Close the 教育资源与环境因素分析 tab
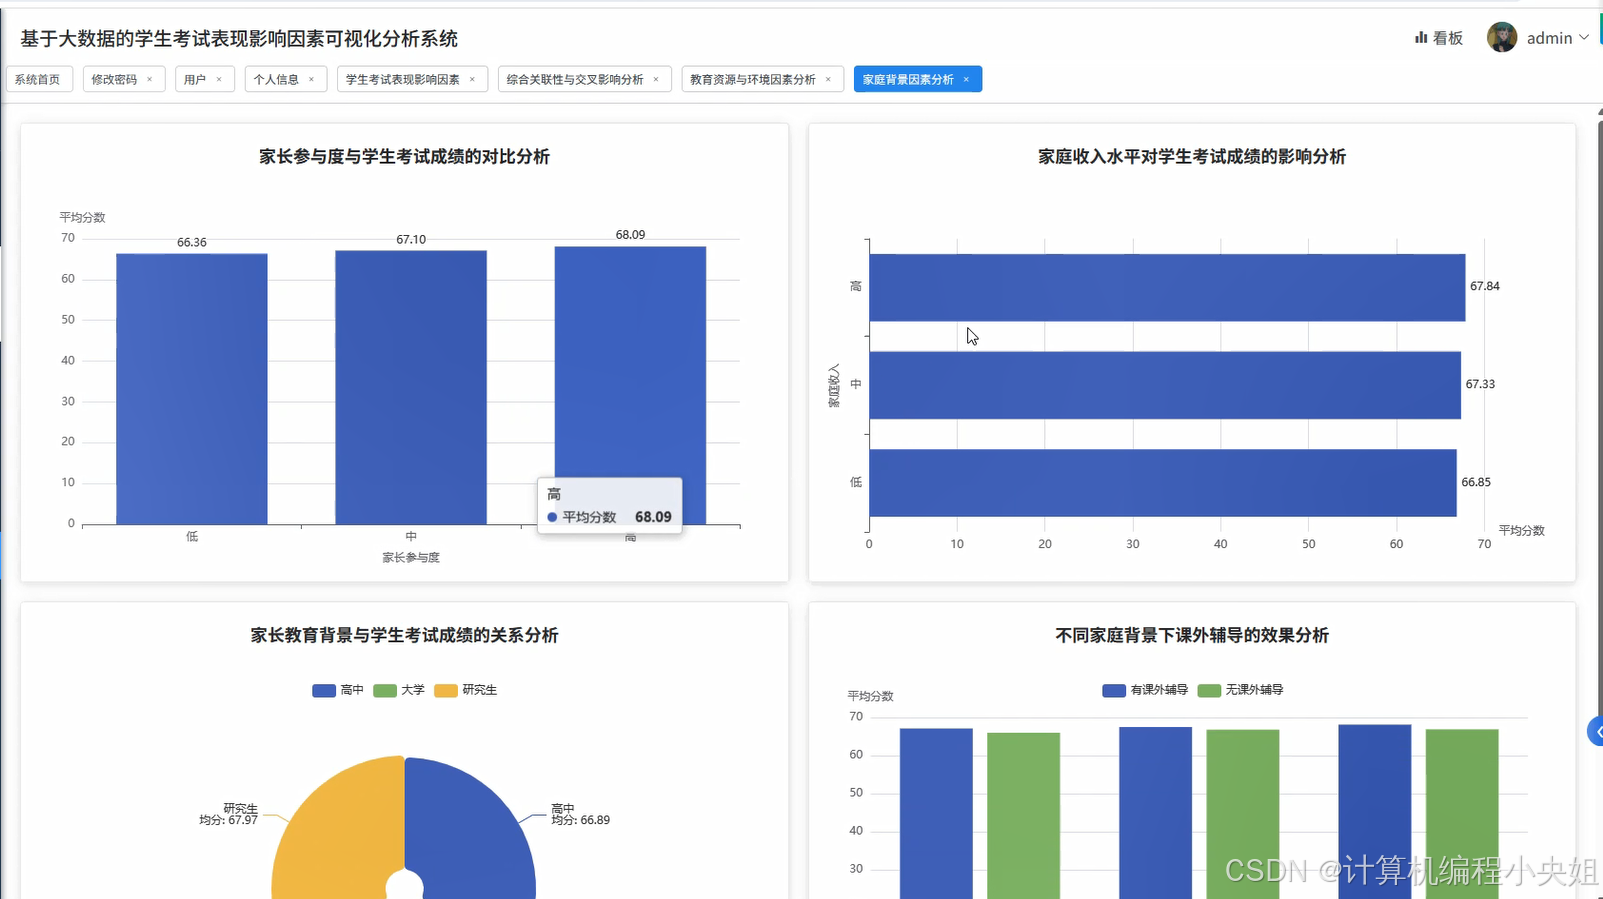Screen dimensions: 1603x899 pos(828,79)
